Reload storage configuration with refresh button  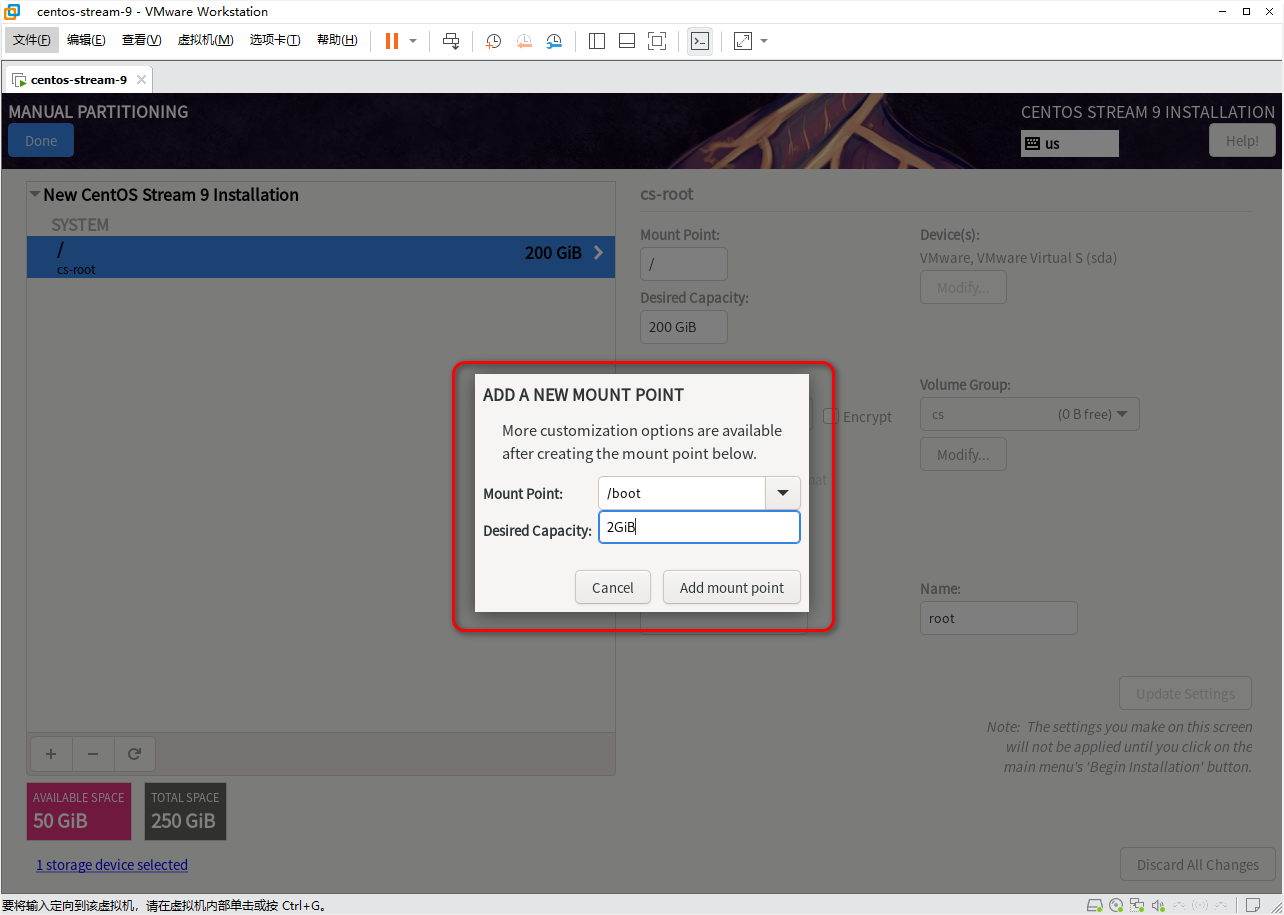[x=134, y=754]
